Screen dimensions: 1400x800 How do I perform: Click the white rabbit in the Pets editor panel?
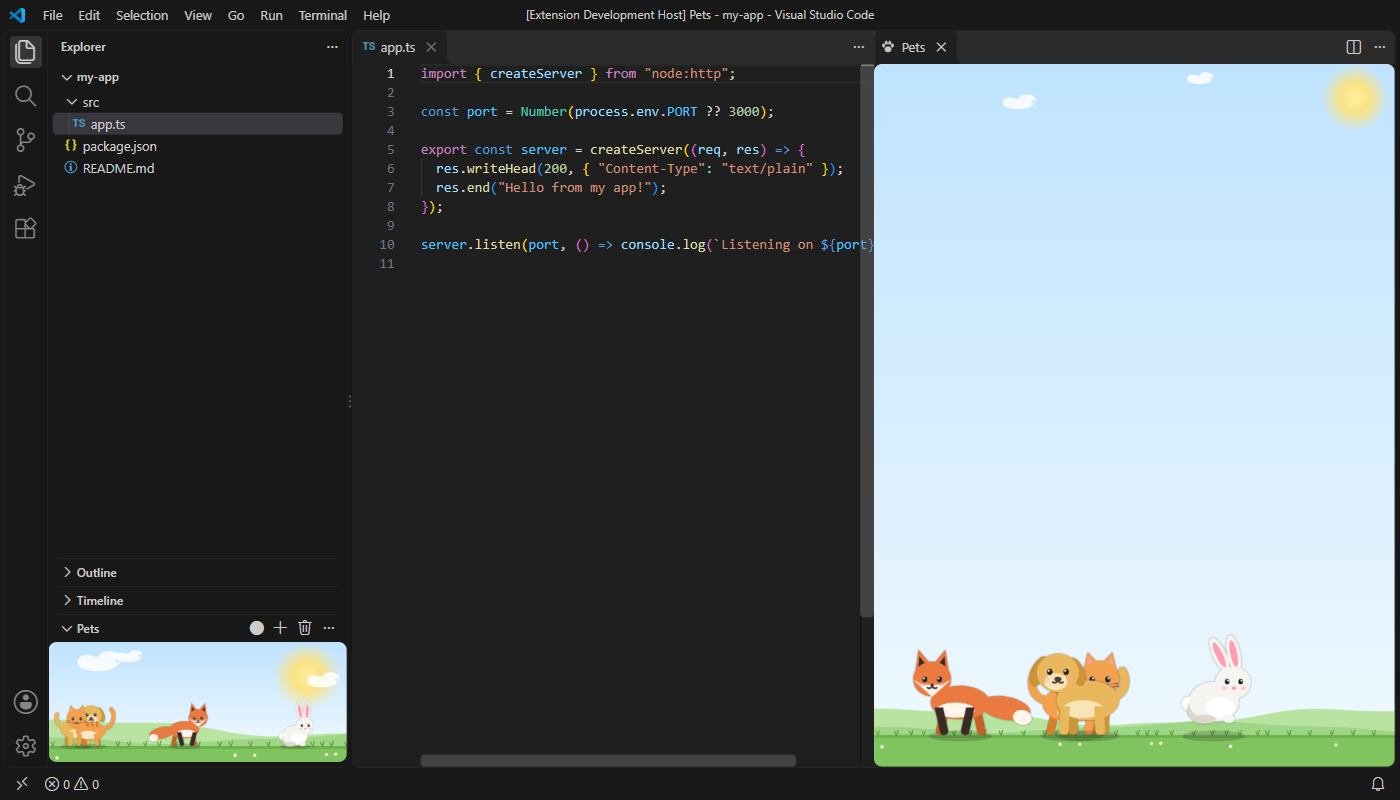[1215, 682]
